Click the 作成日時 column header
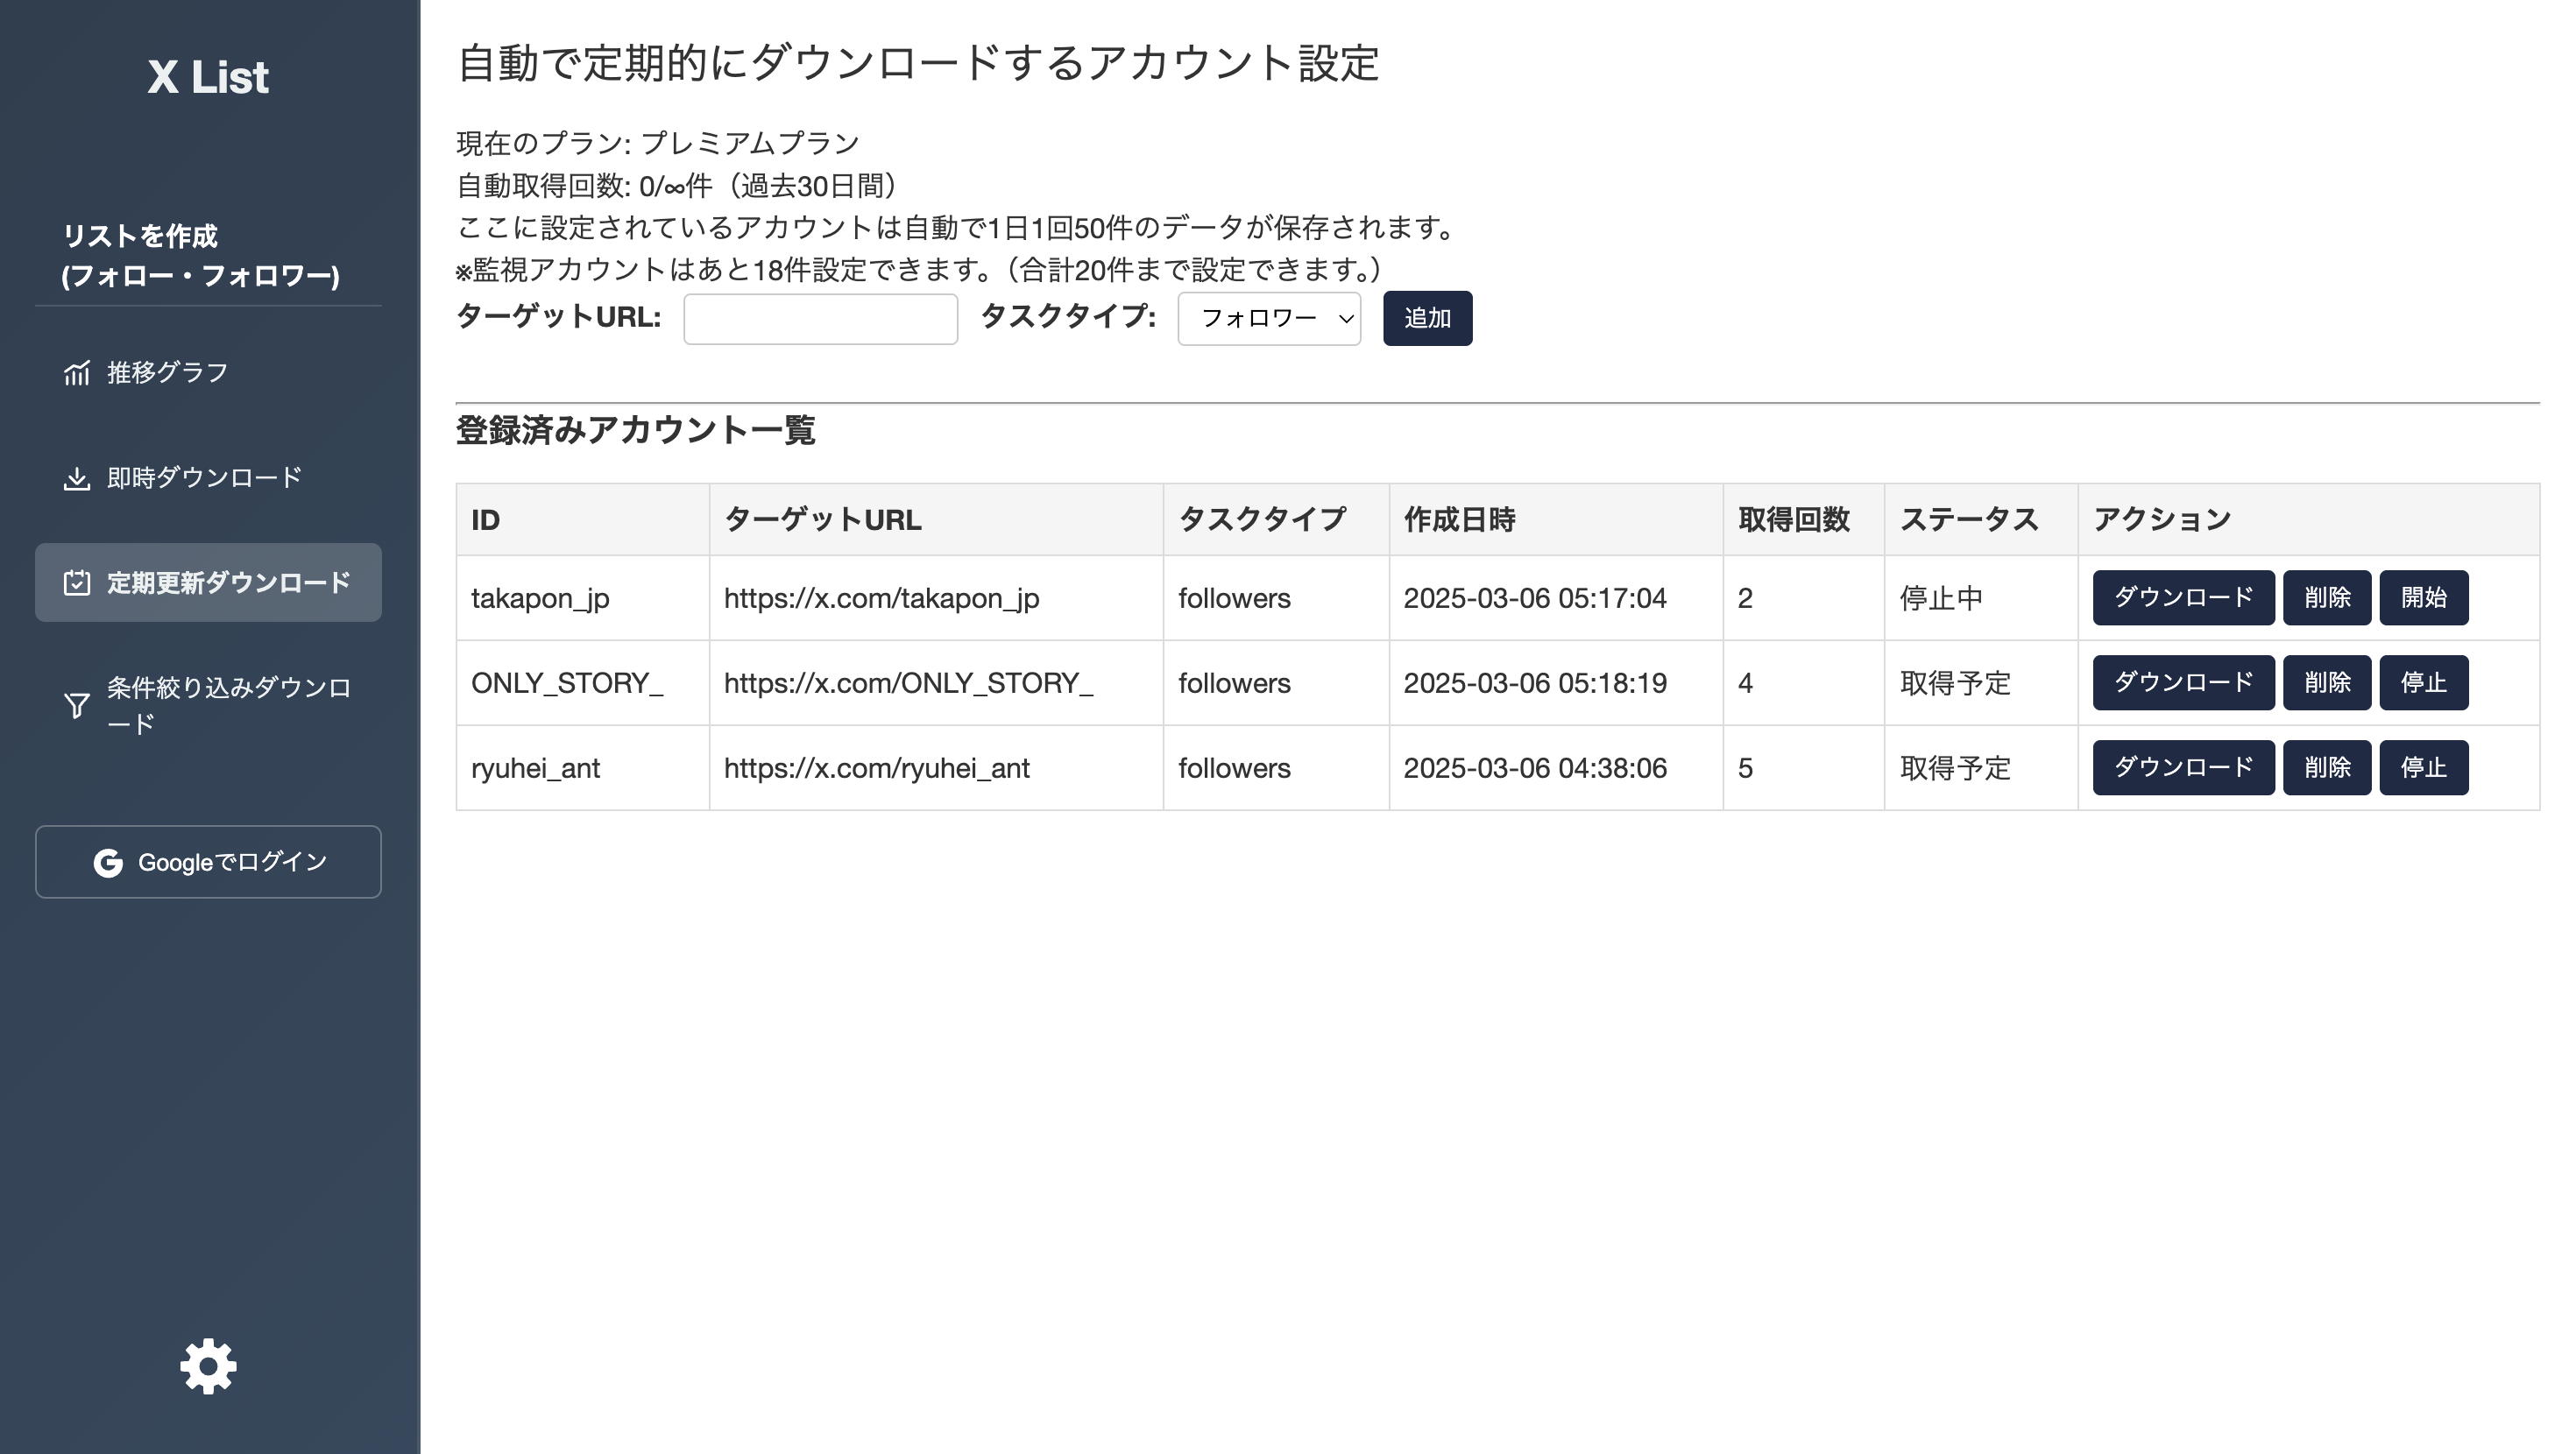The width and height of the screenshot is (2576, 1454). click(1556, 520)
